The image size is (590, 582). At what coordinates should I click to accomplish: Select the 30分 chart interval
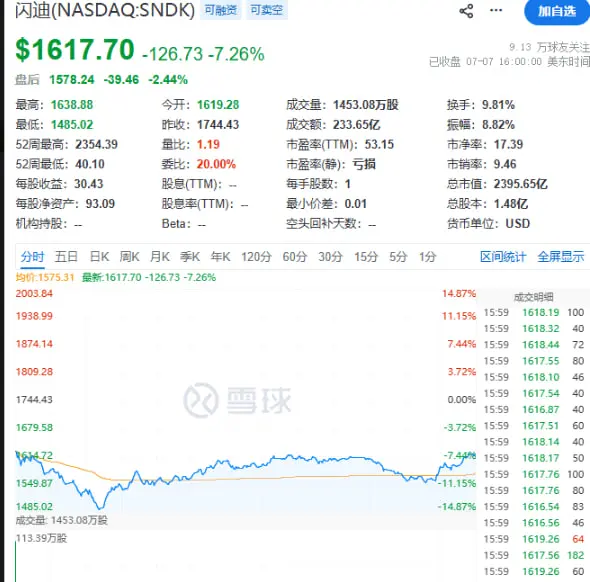(x=330, y=257)
